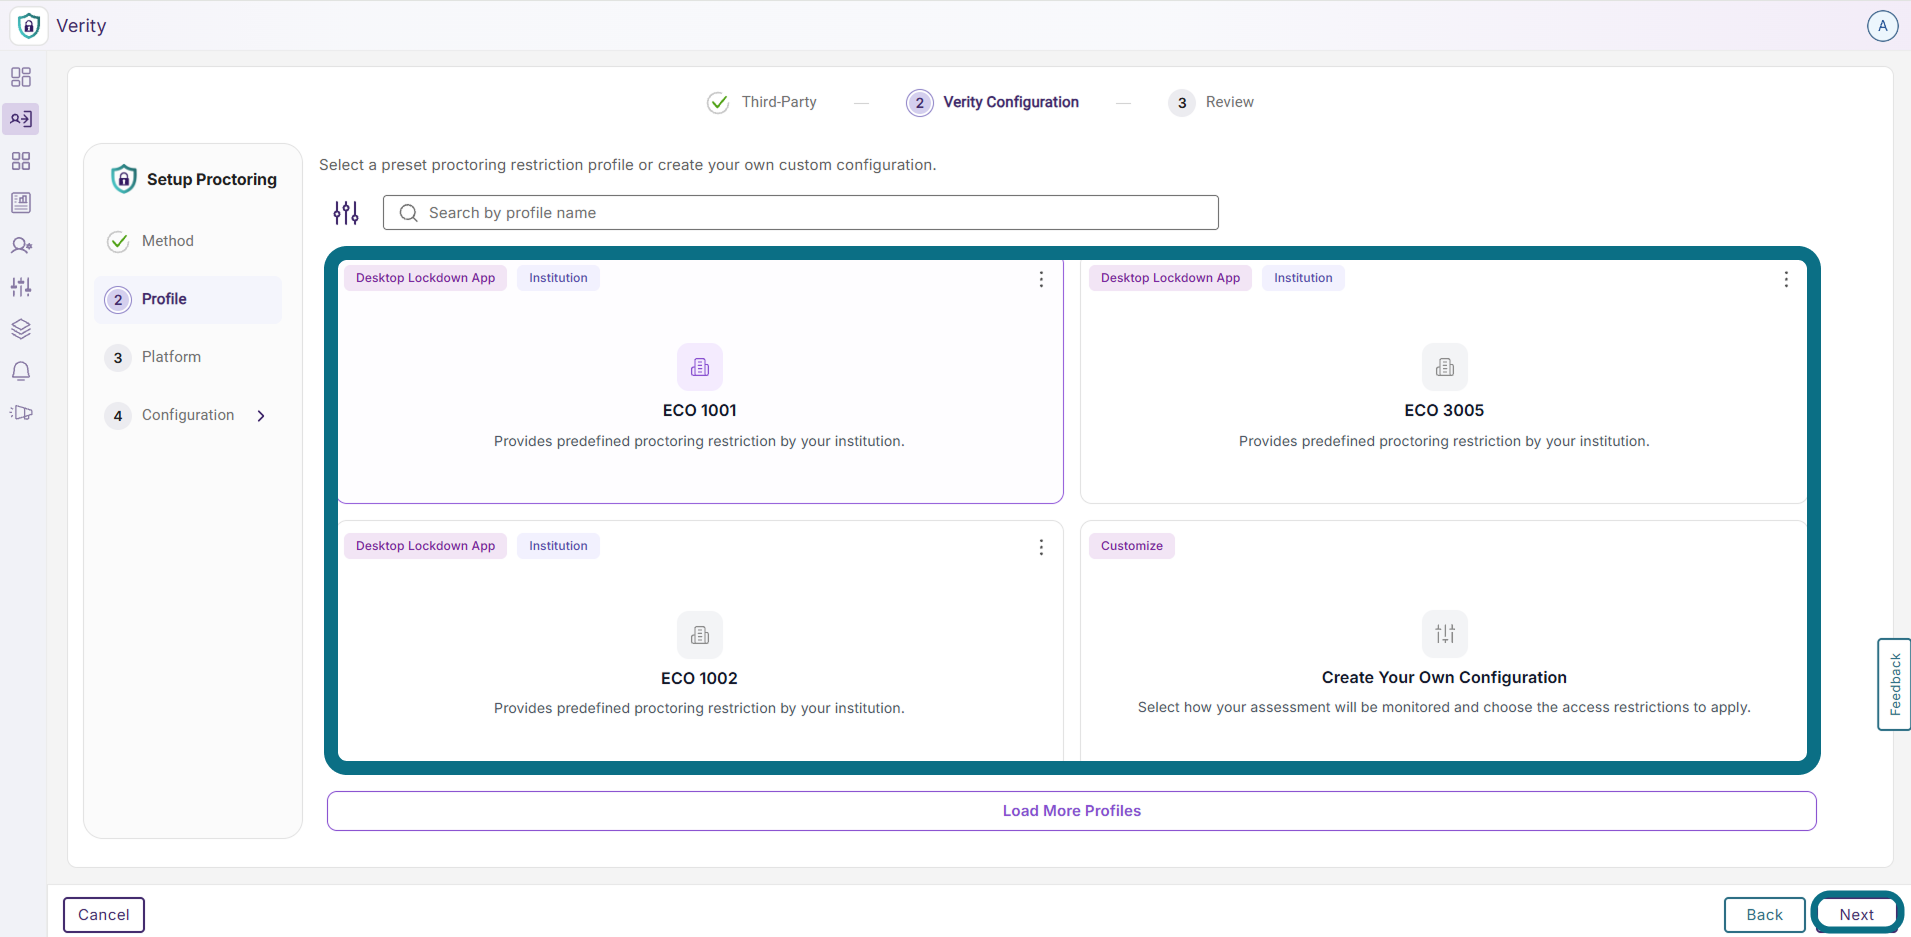The image size is (1911, 937).
Task: Open the second grid icon in sidebar
Action: [21, 161]
